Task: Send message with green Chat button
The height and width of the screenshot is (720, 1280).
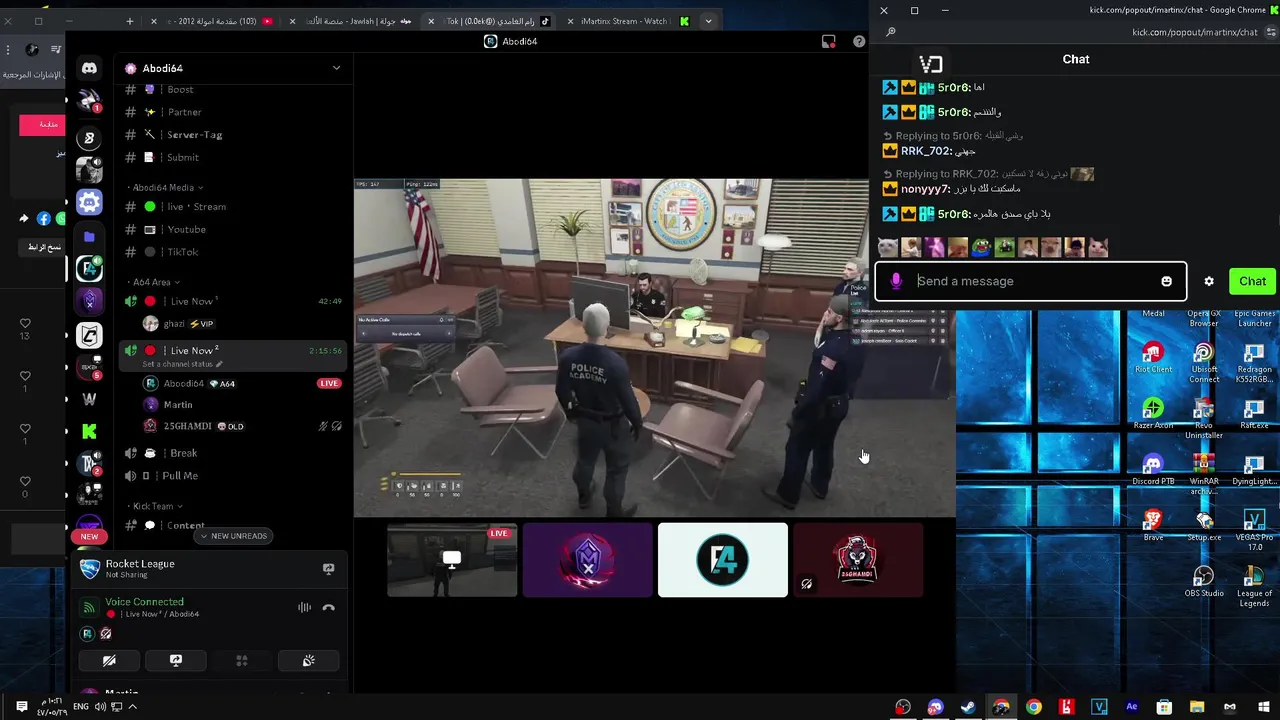Action: coord(1252,281)
